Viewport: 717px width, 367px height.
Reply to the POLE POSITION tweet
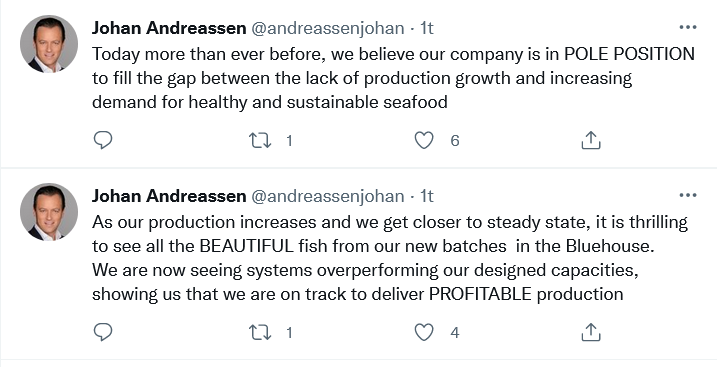point(103,140)
